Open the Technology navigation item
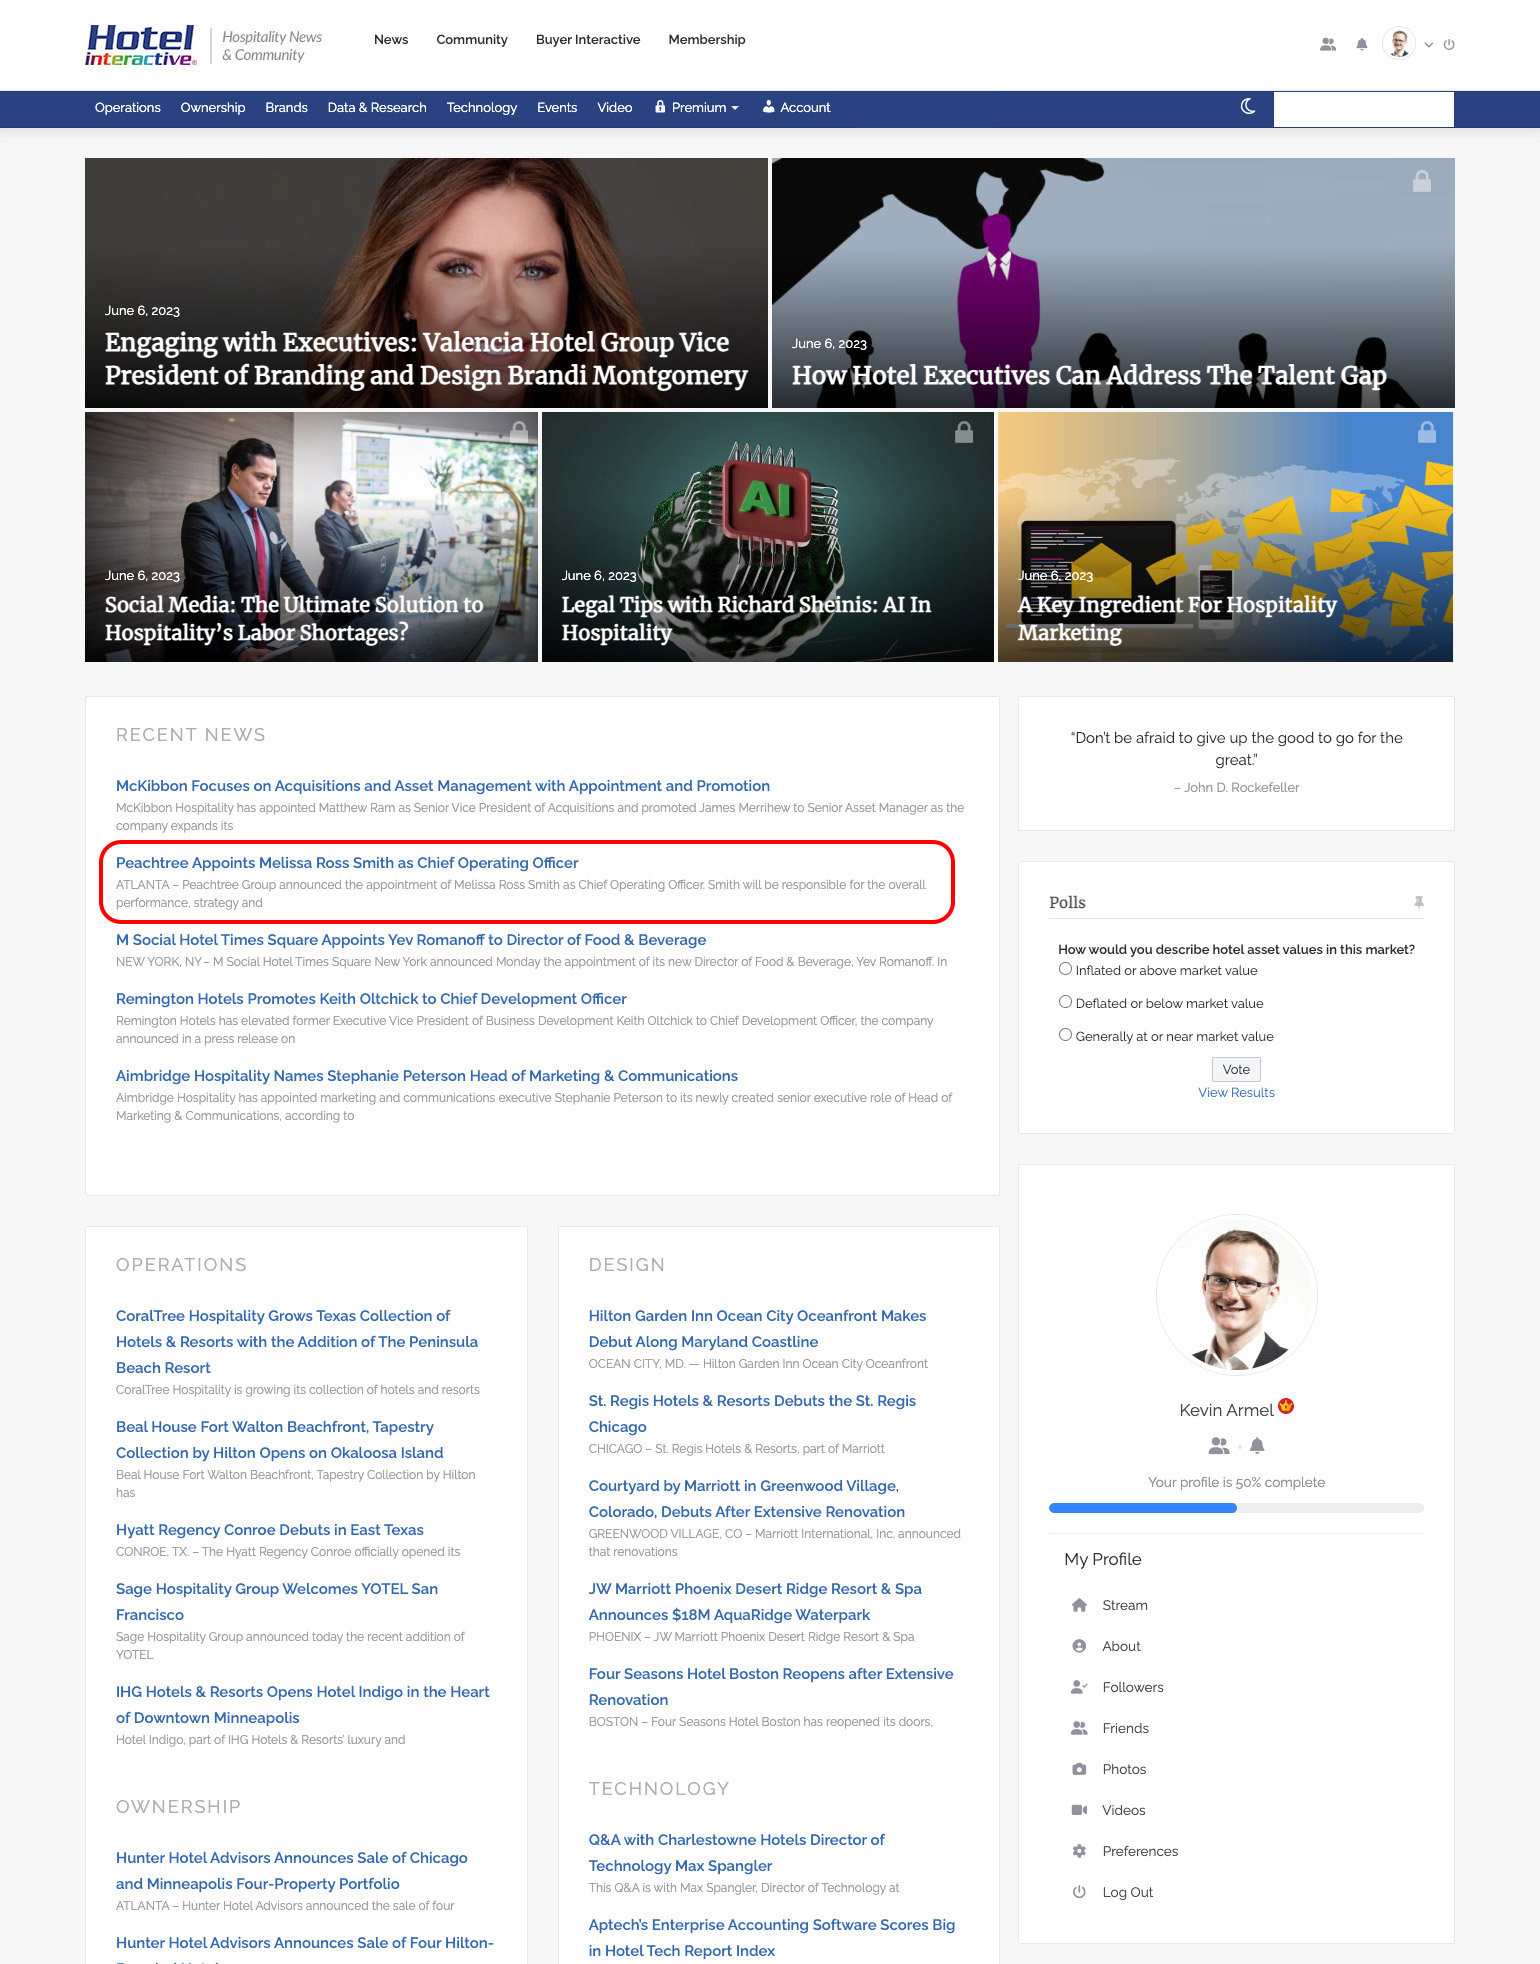1540x1964 pixels. click(x=482, y=107)
